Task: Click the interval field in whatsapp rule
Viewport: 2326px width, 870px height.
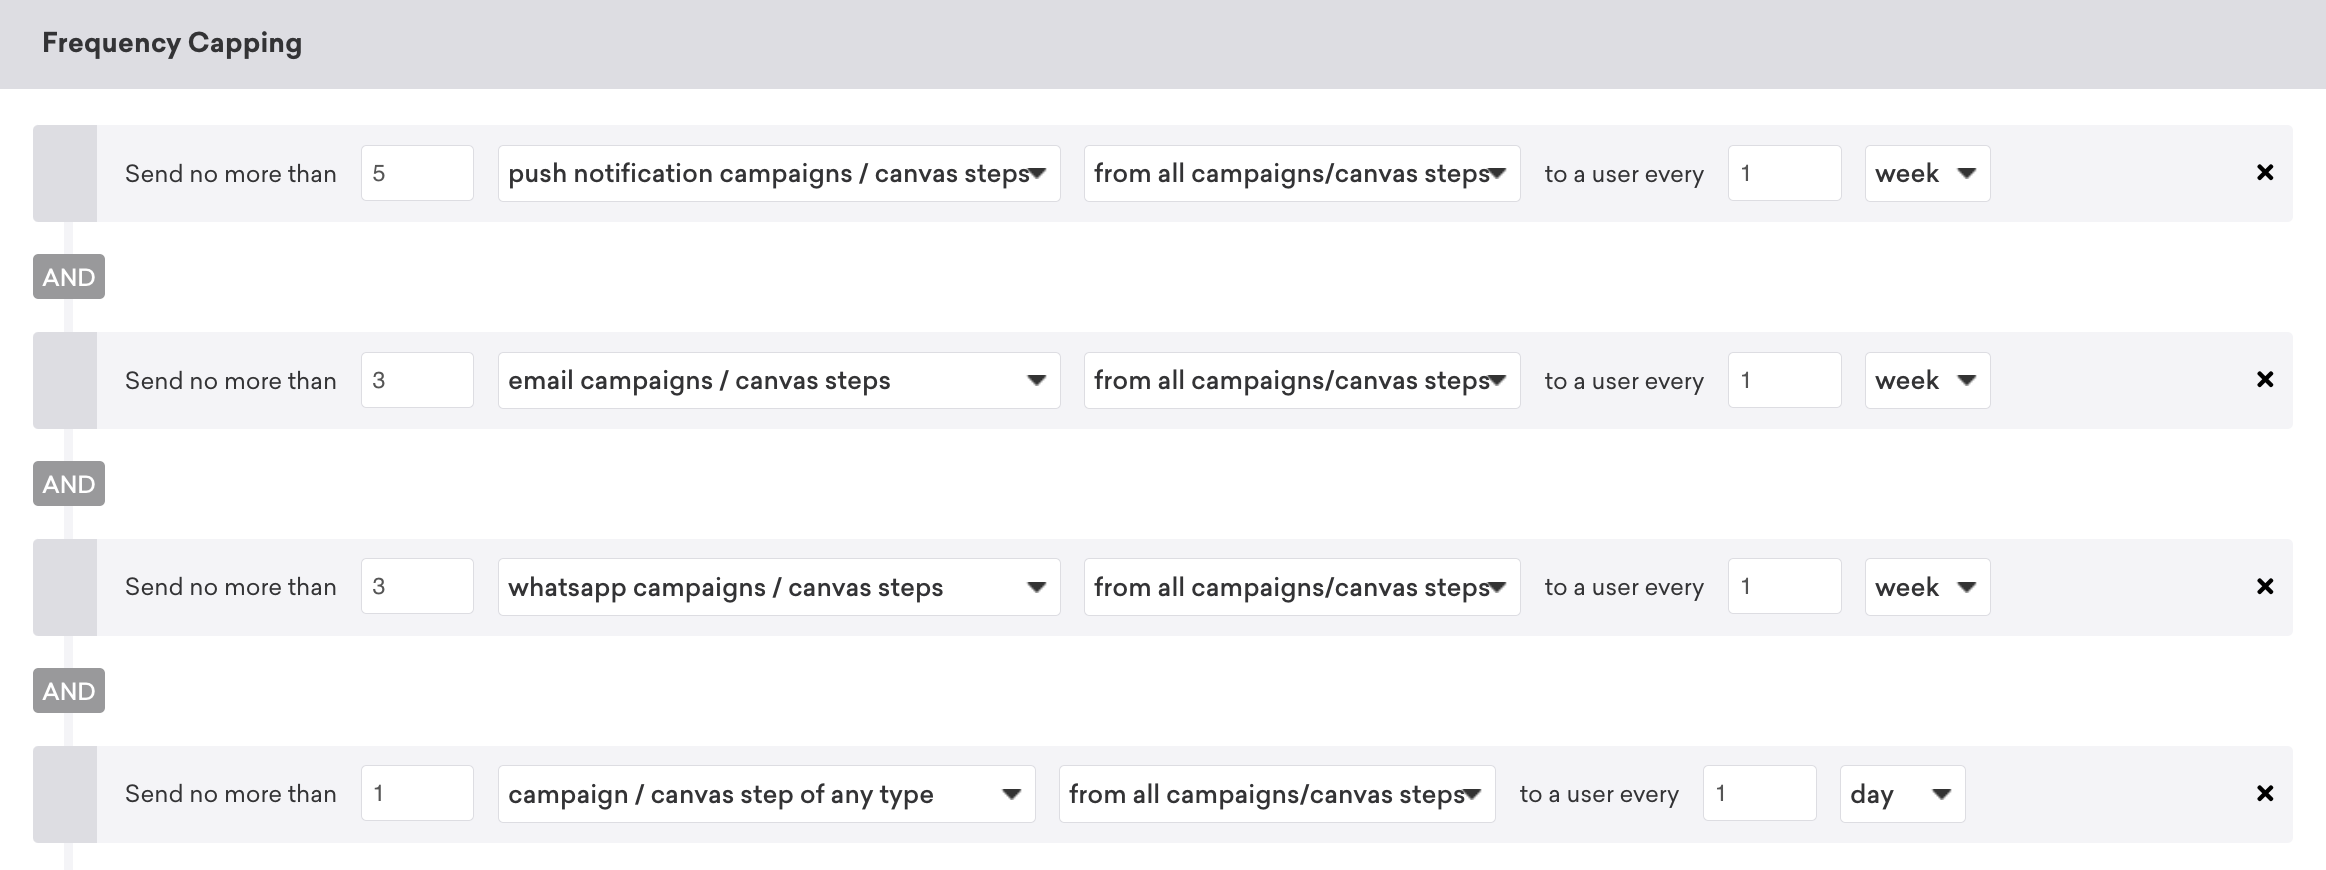Action: point(1784,587)
